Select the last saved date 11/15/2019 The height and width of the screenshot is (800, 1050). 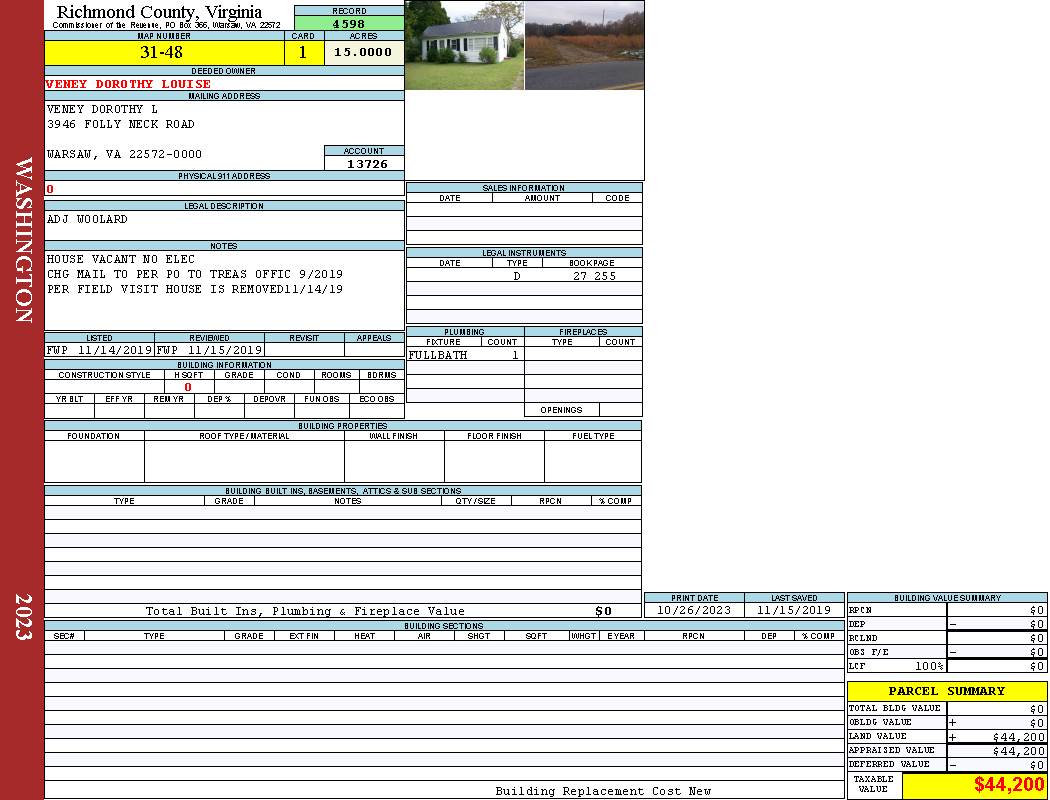point(793,610)
